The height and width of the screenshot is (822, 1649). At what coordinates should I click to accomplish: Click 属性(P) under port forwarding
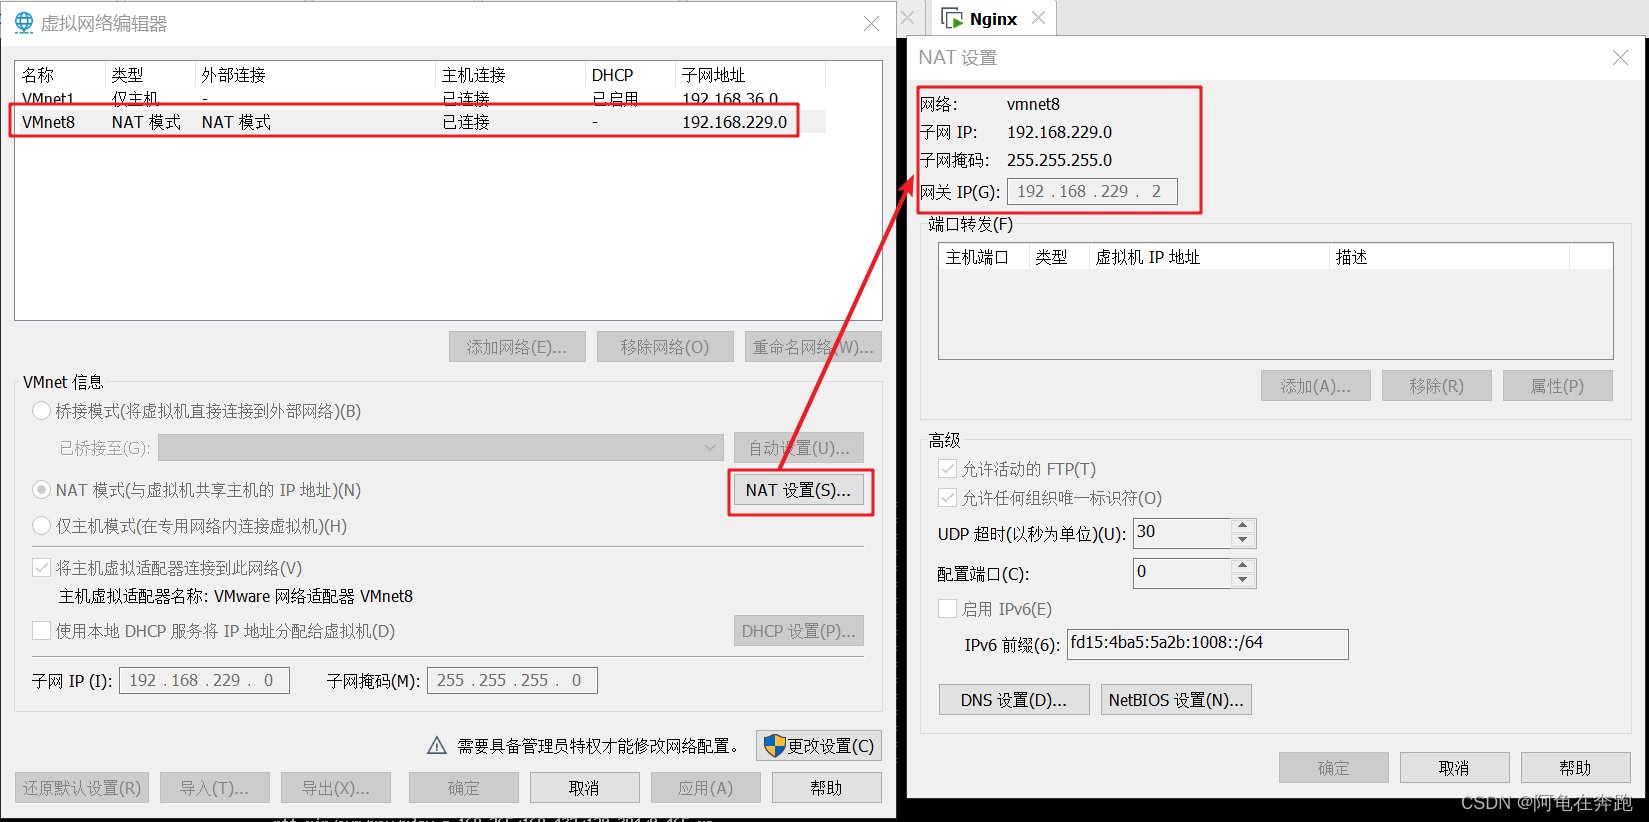point(1558,386)
